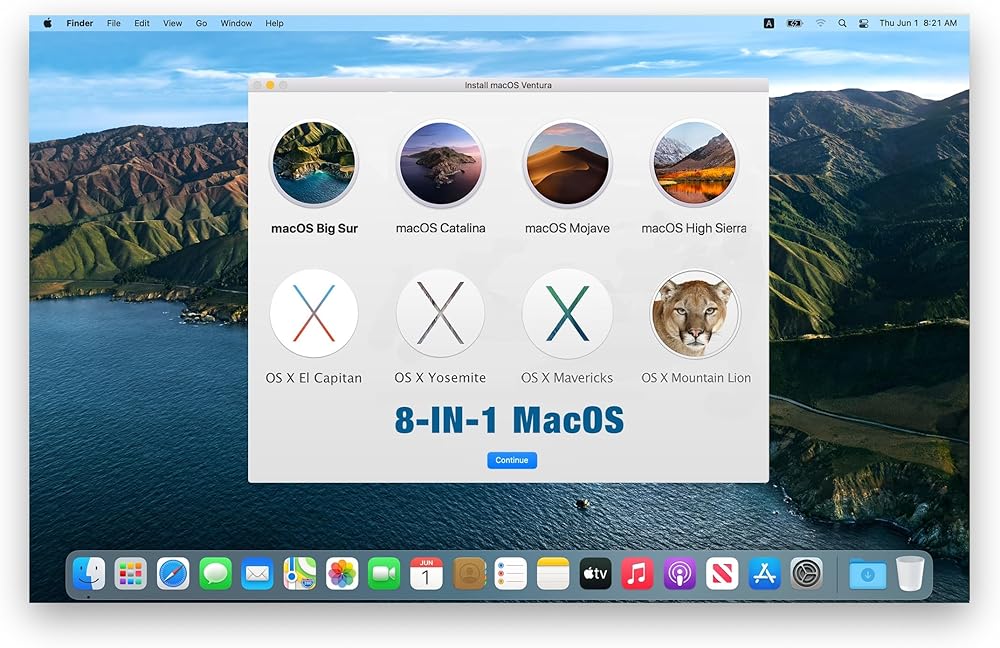The height and width of the screenshot is (648, 1000).
Task: Choose the macOS Catalina island icon
Action: (x=441, y=163)
